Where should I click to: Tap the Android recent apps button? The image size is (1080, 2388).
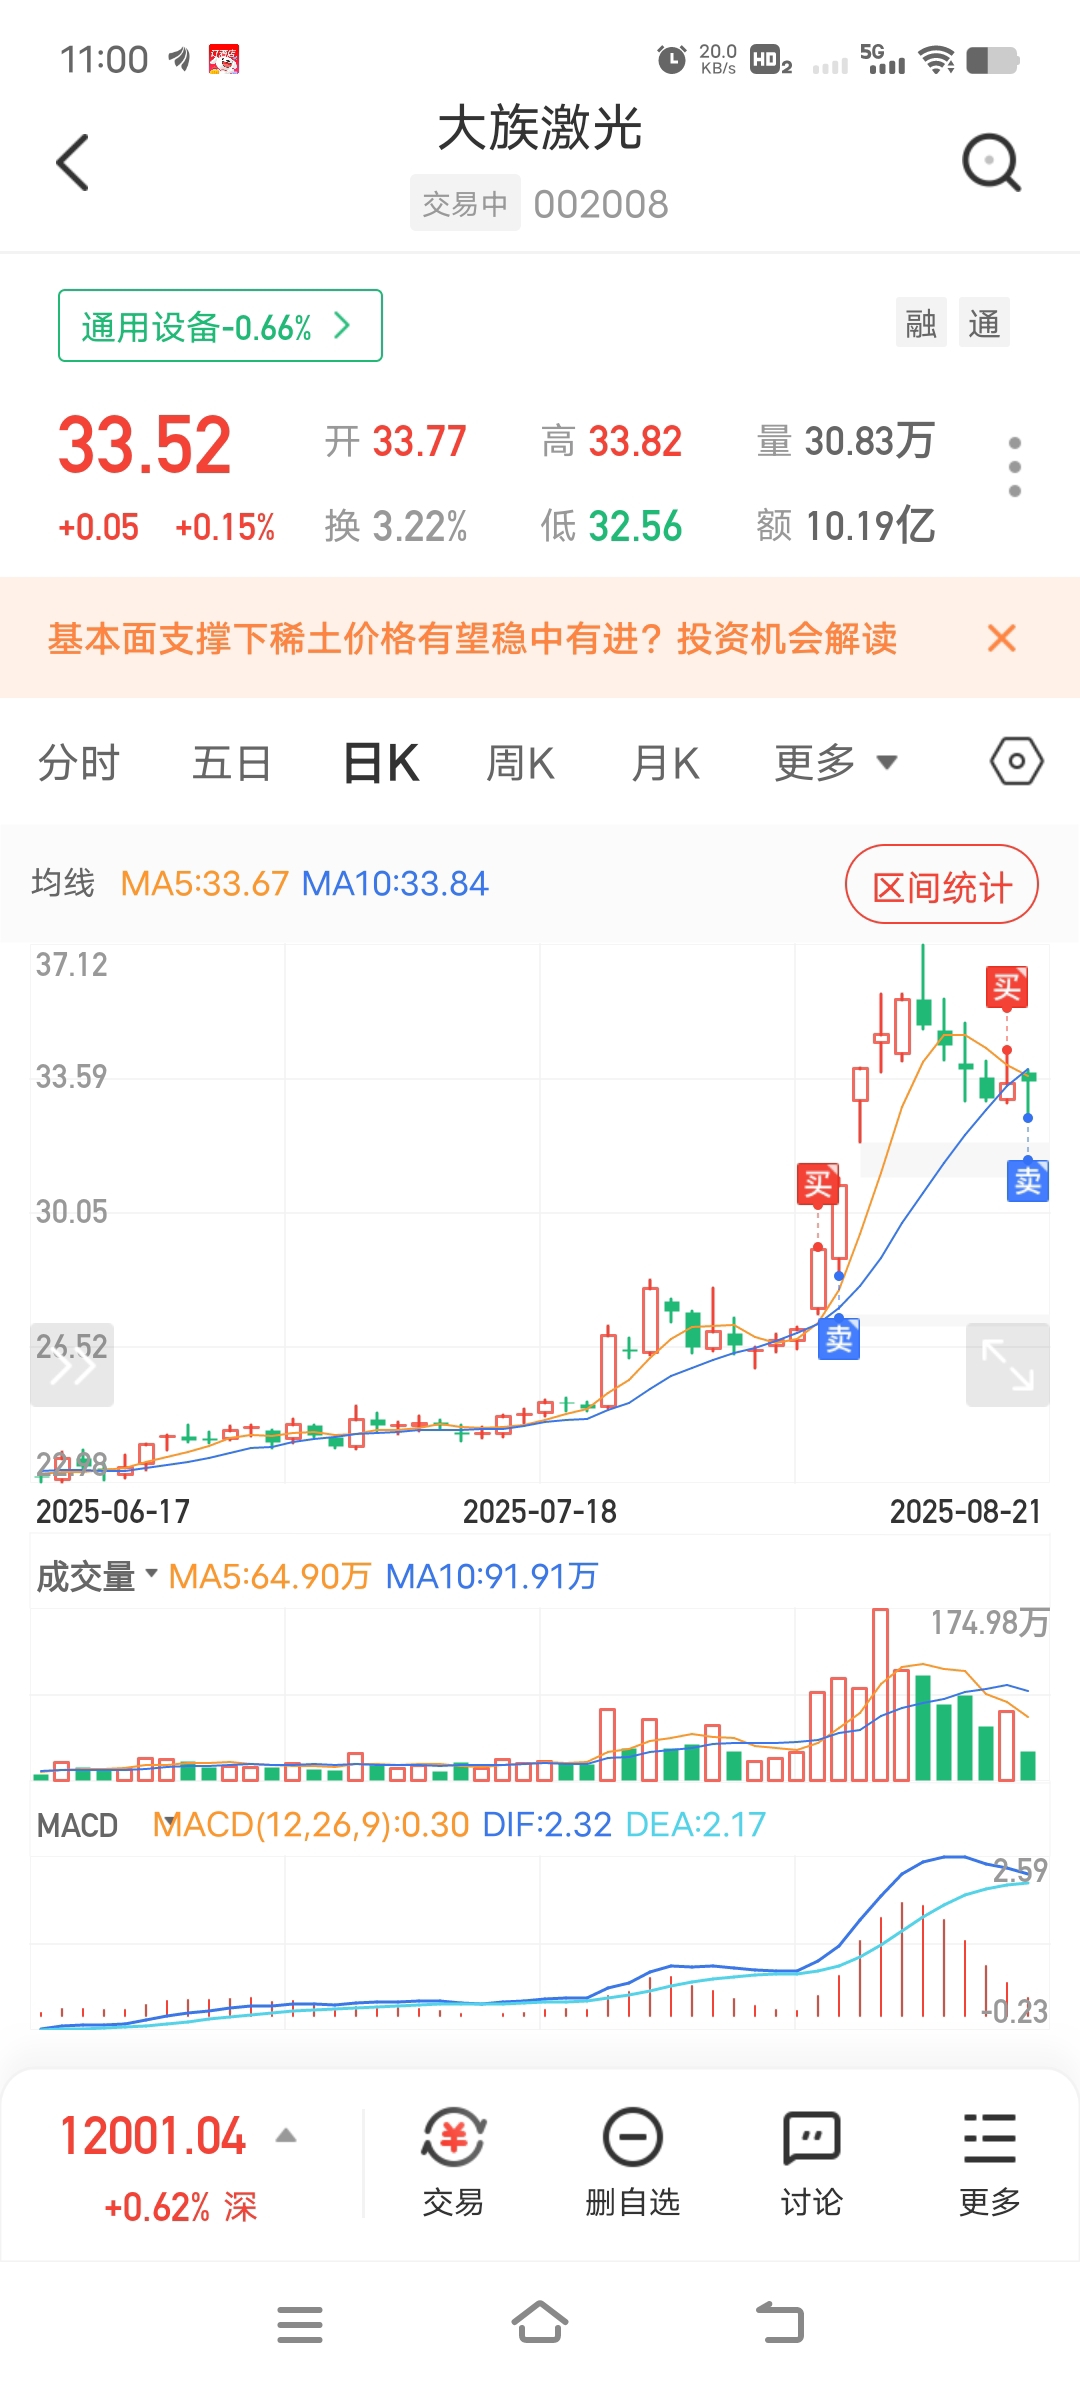[300, 2324]
